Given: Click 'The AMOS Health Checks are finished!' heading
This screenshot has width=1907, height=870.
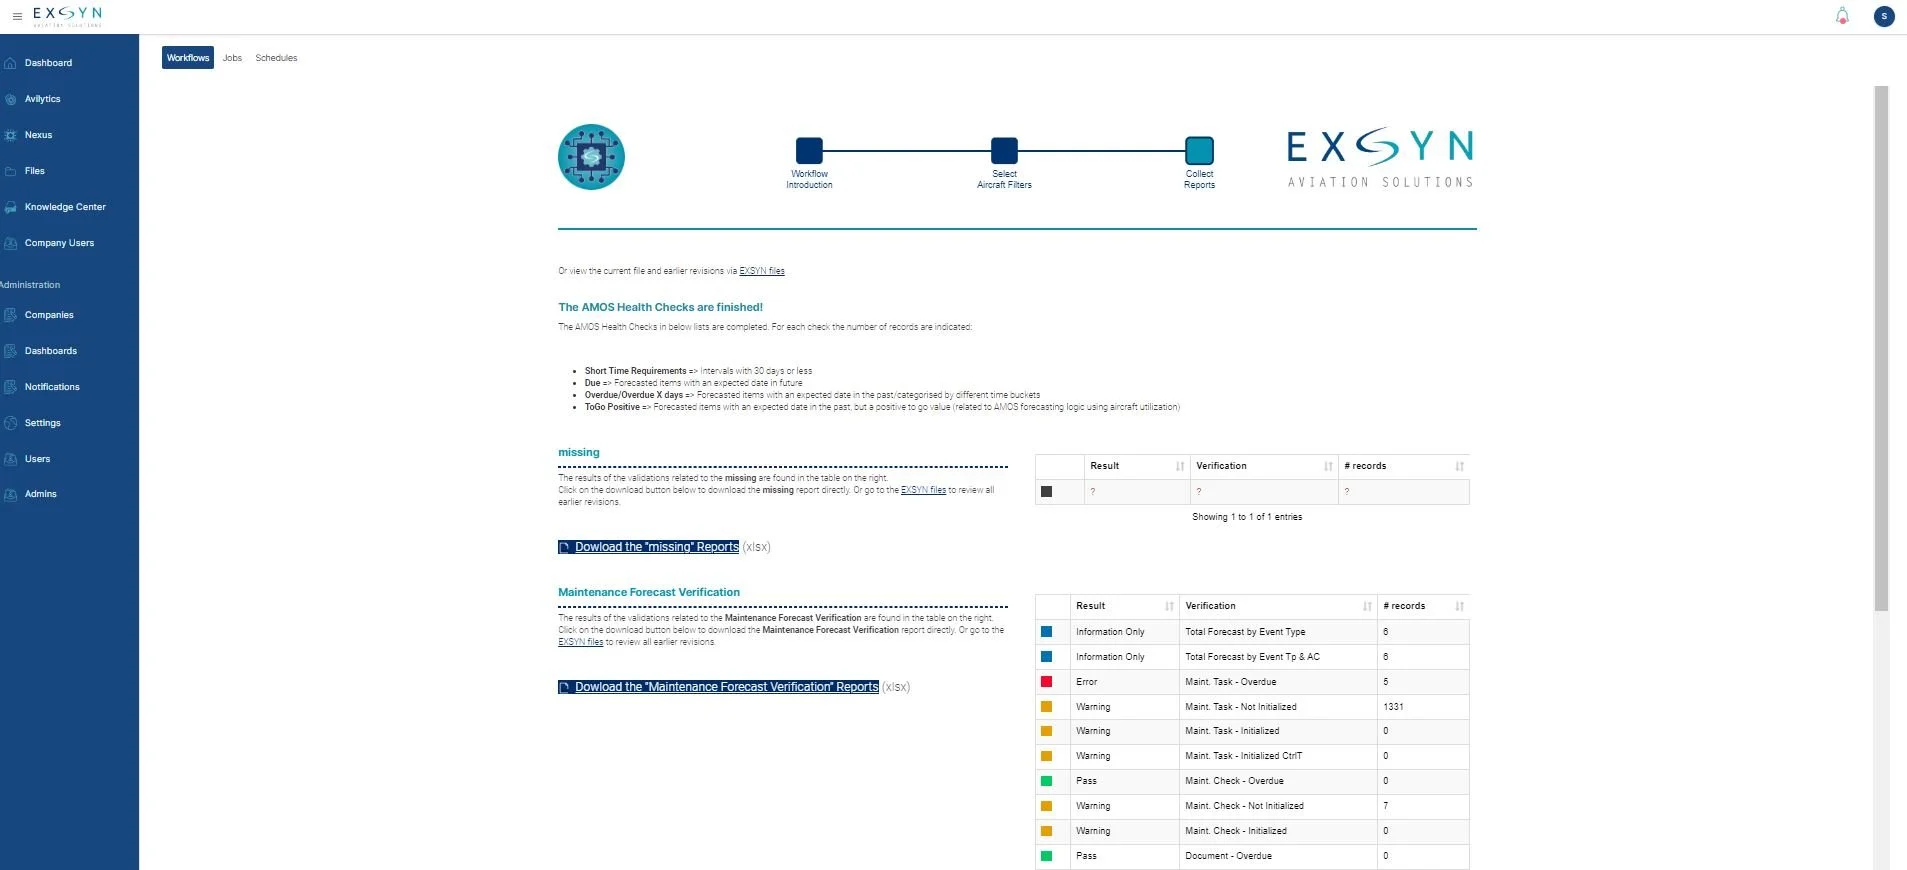Looking at the screenshot, I should tap(660, 307).
